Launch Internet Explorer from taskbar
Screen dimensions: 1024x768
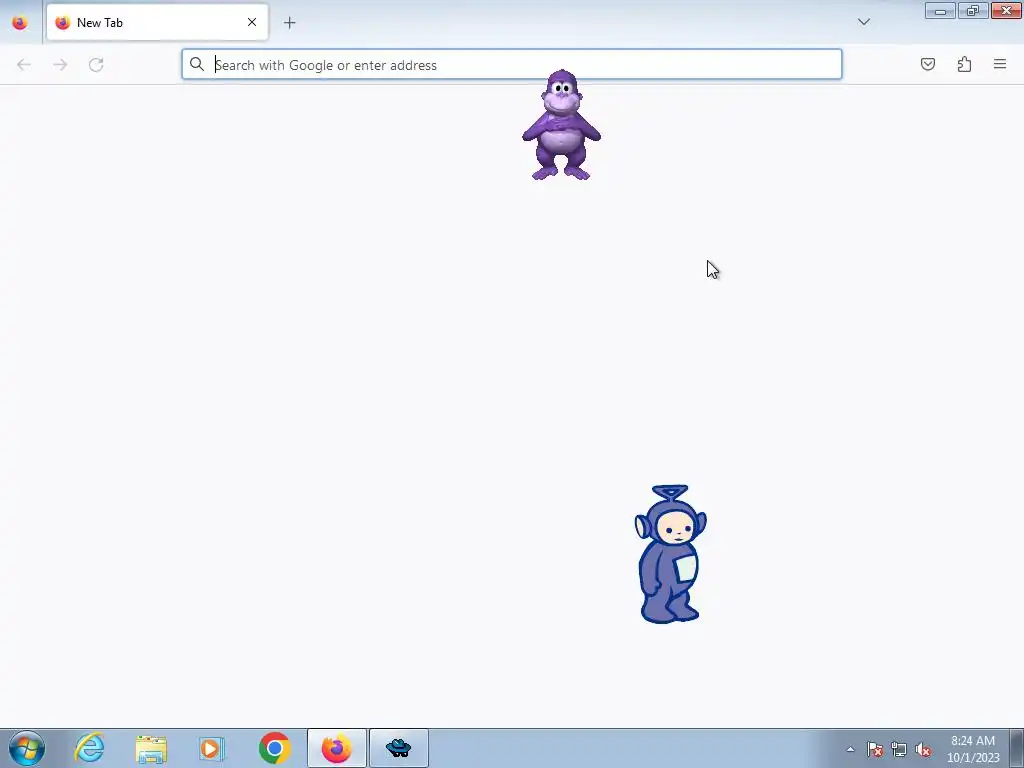click(x=89, y=748)
